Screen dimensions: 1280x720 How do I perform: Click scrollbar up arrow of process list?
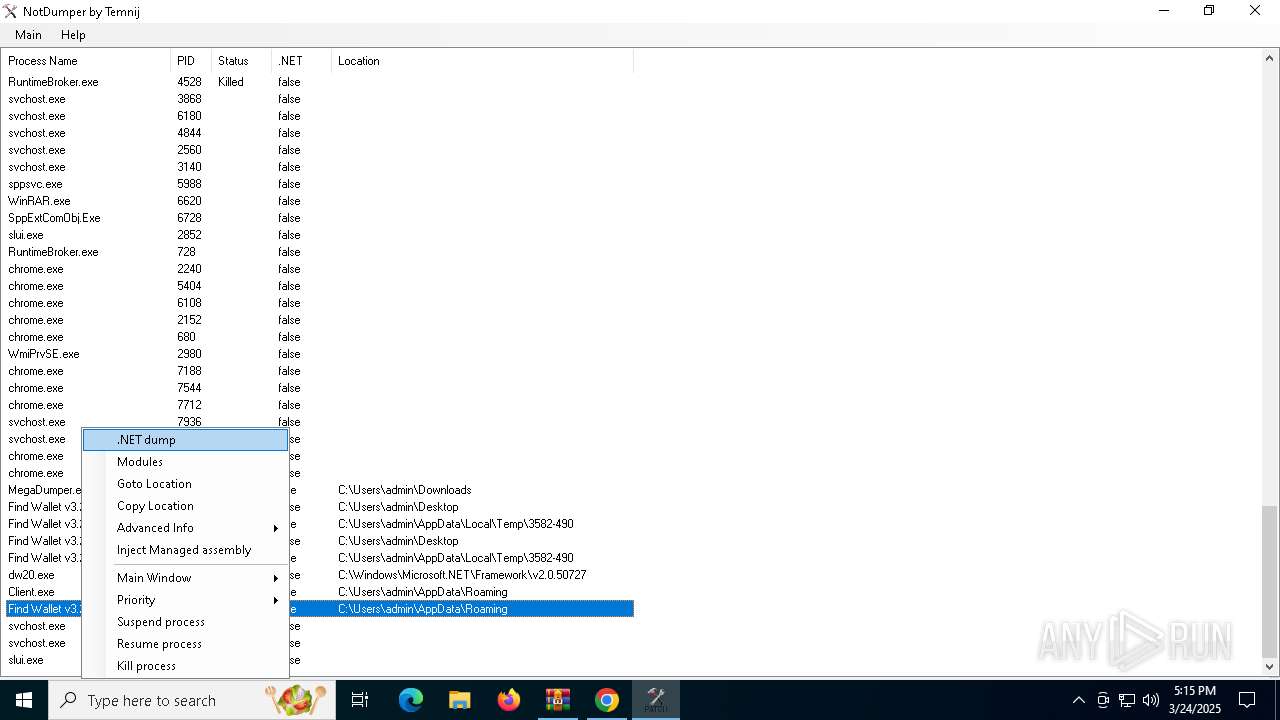pyautogui.click(x=1270, y=58)
